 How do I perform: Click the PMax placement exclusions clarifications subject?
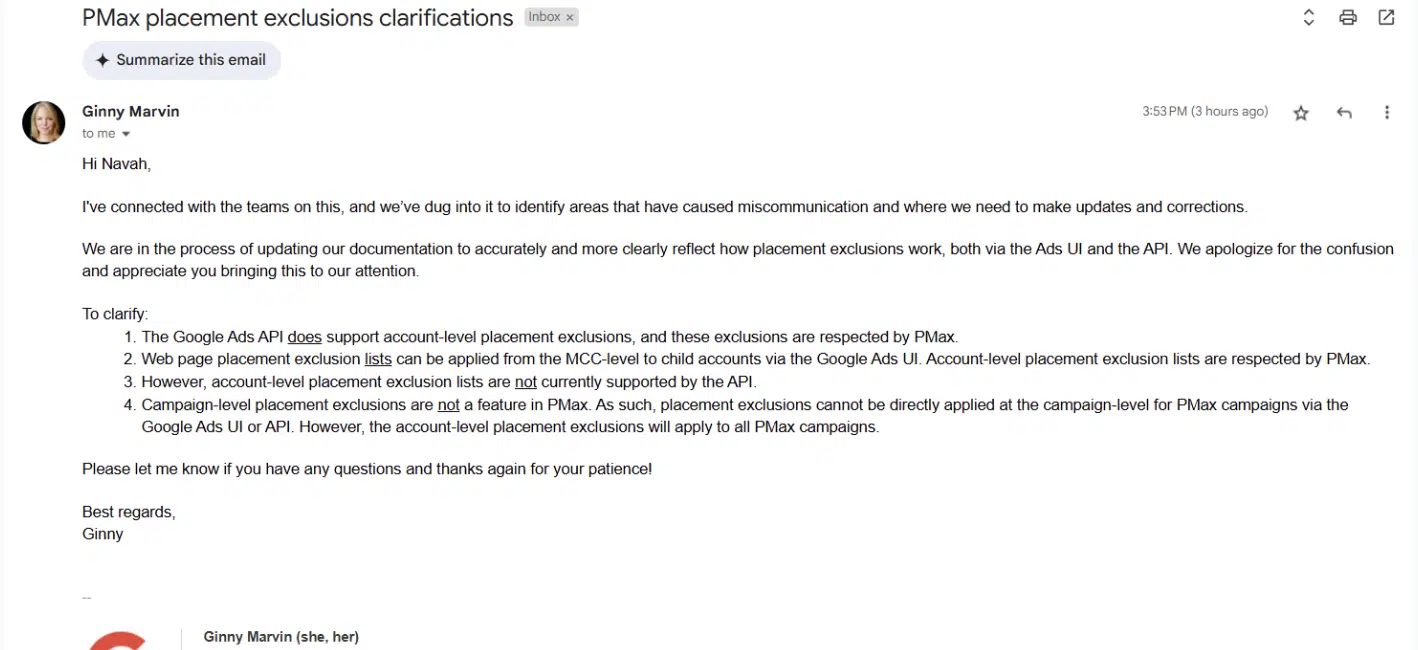[297, 17]
